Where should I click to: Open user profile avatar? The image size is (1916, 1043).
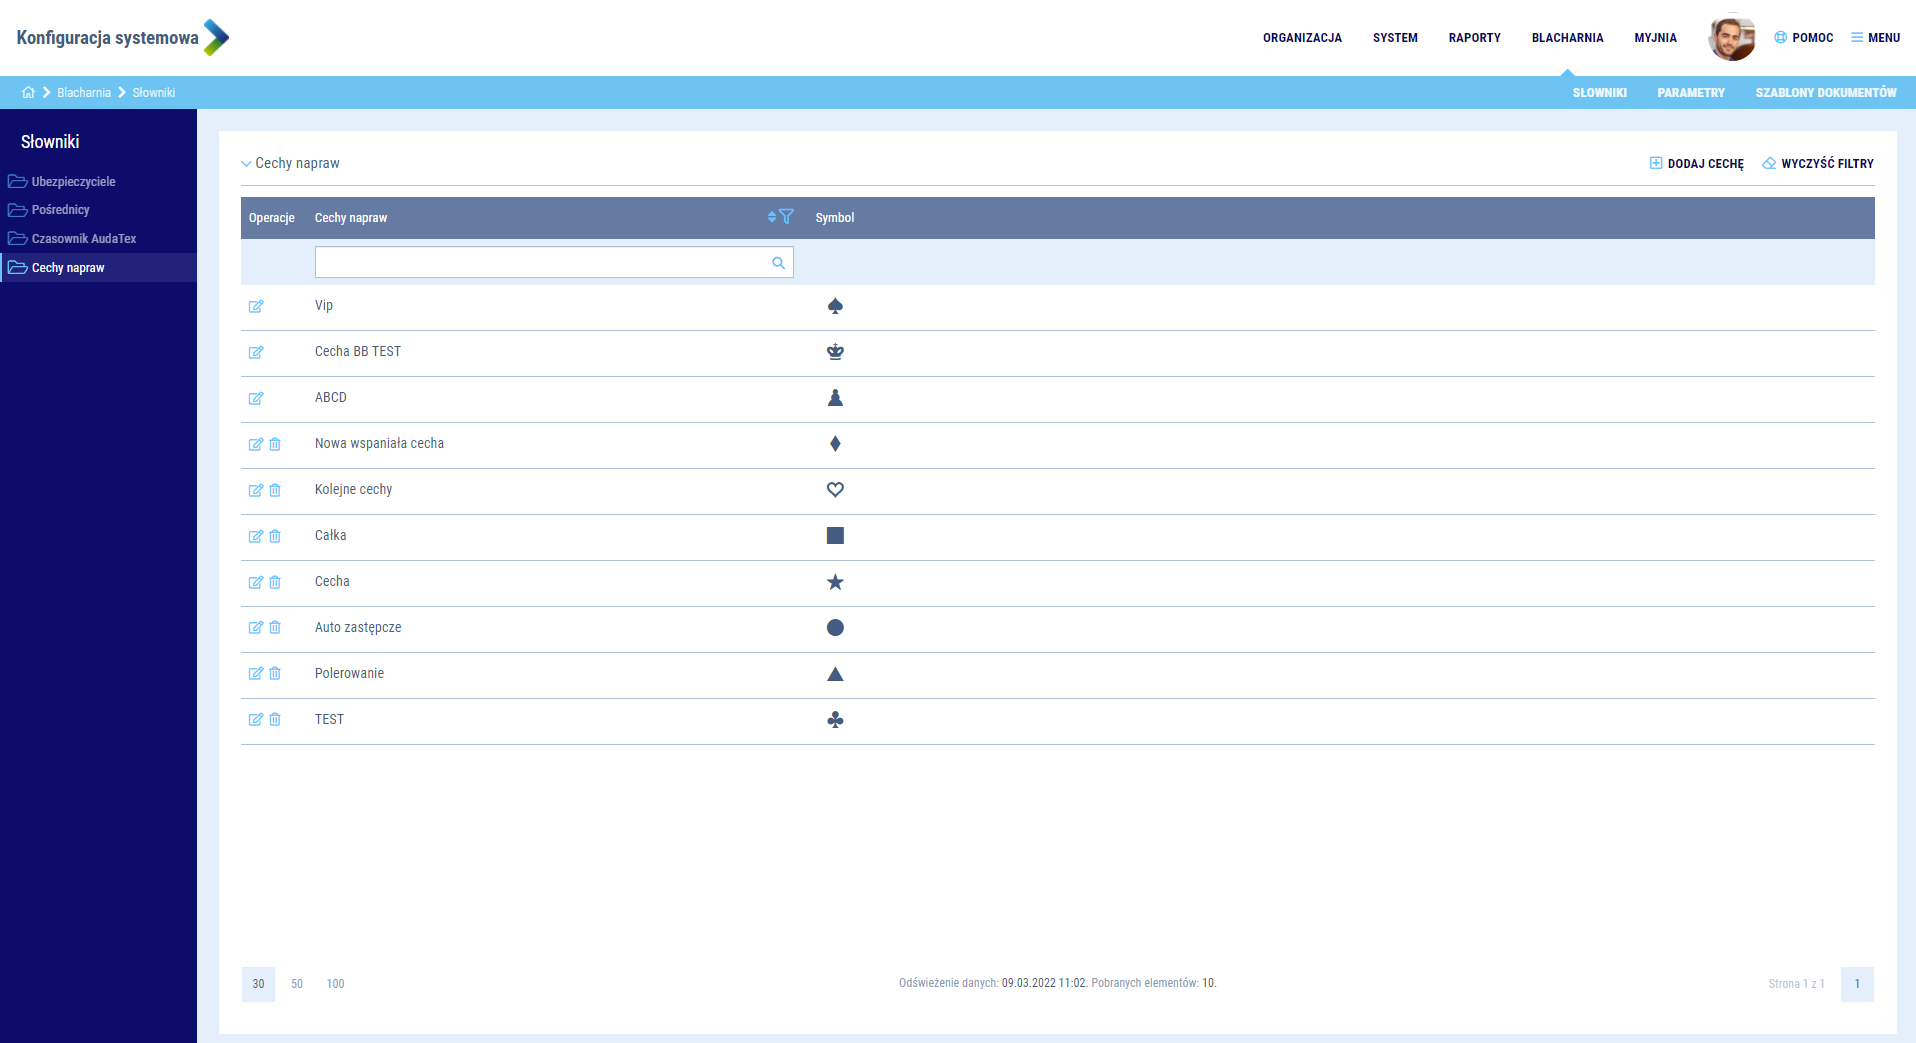tap(1731, 38)
